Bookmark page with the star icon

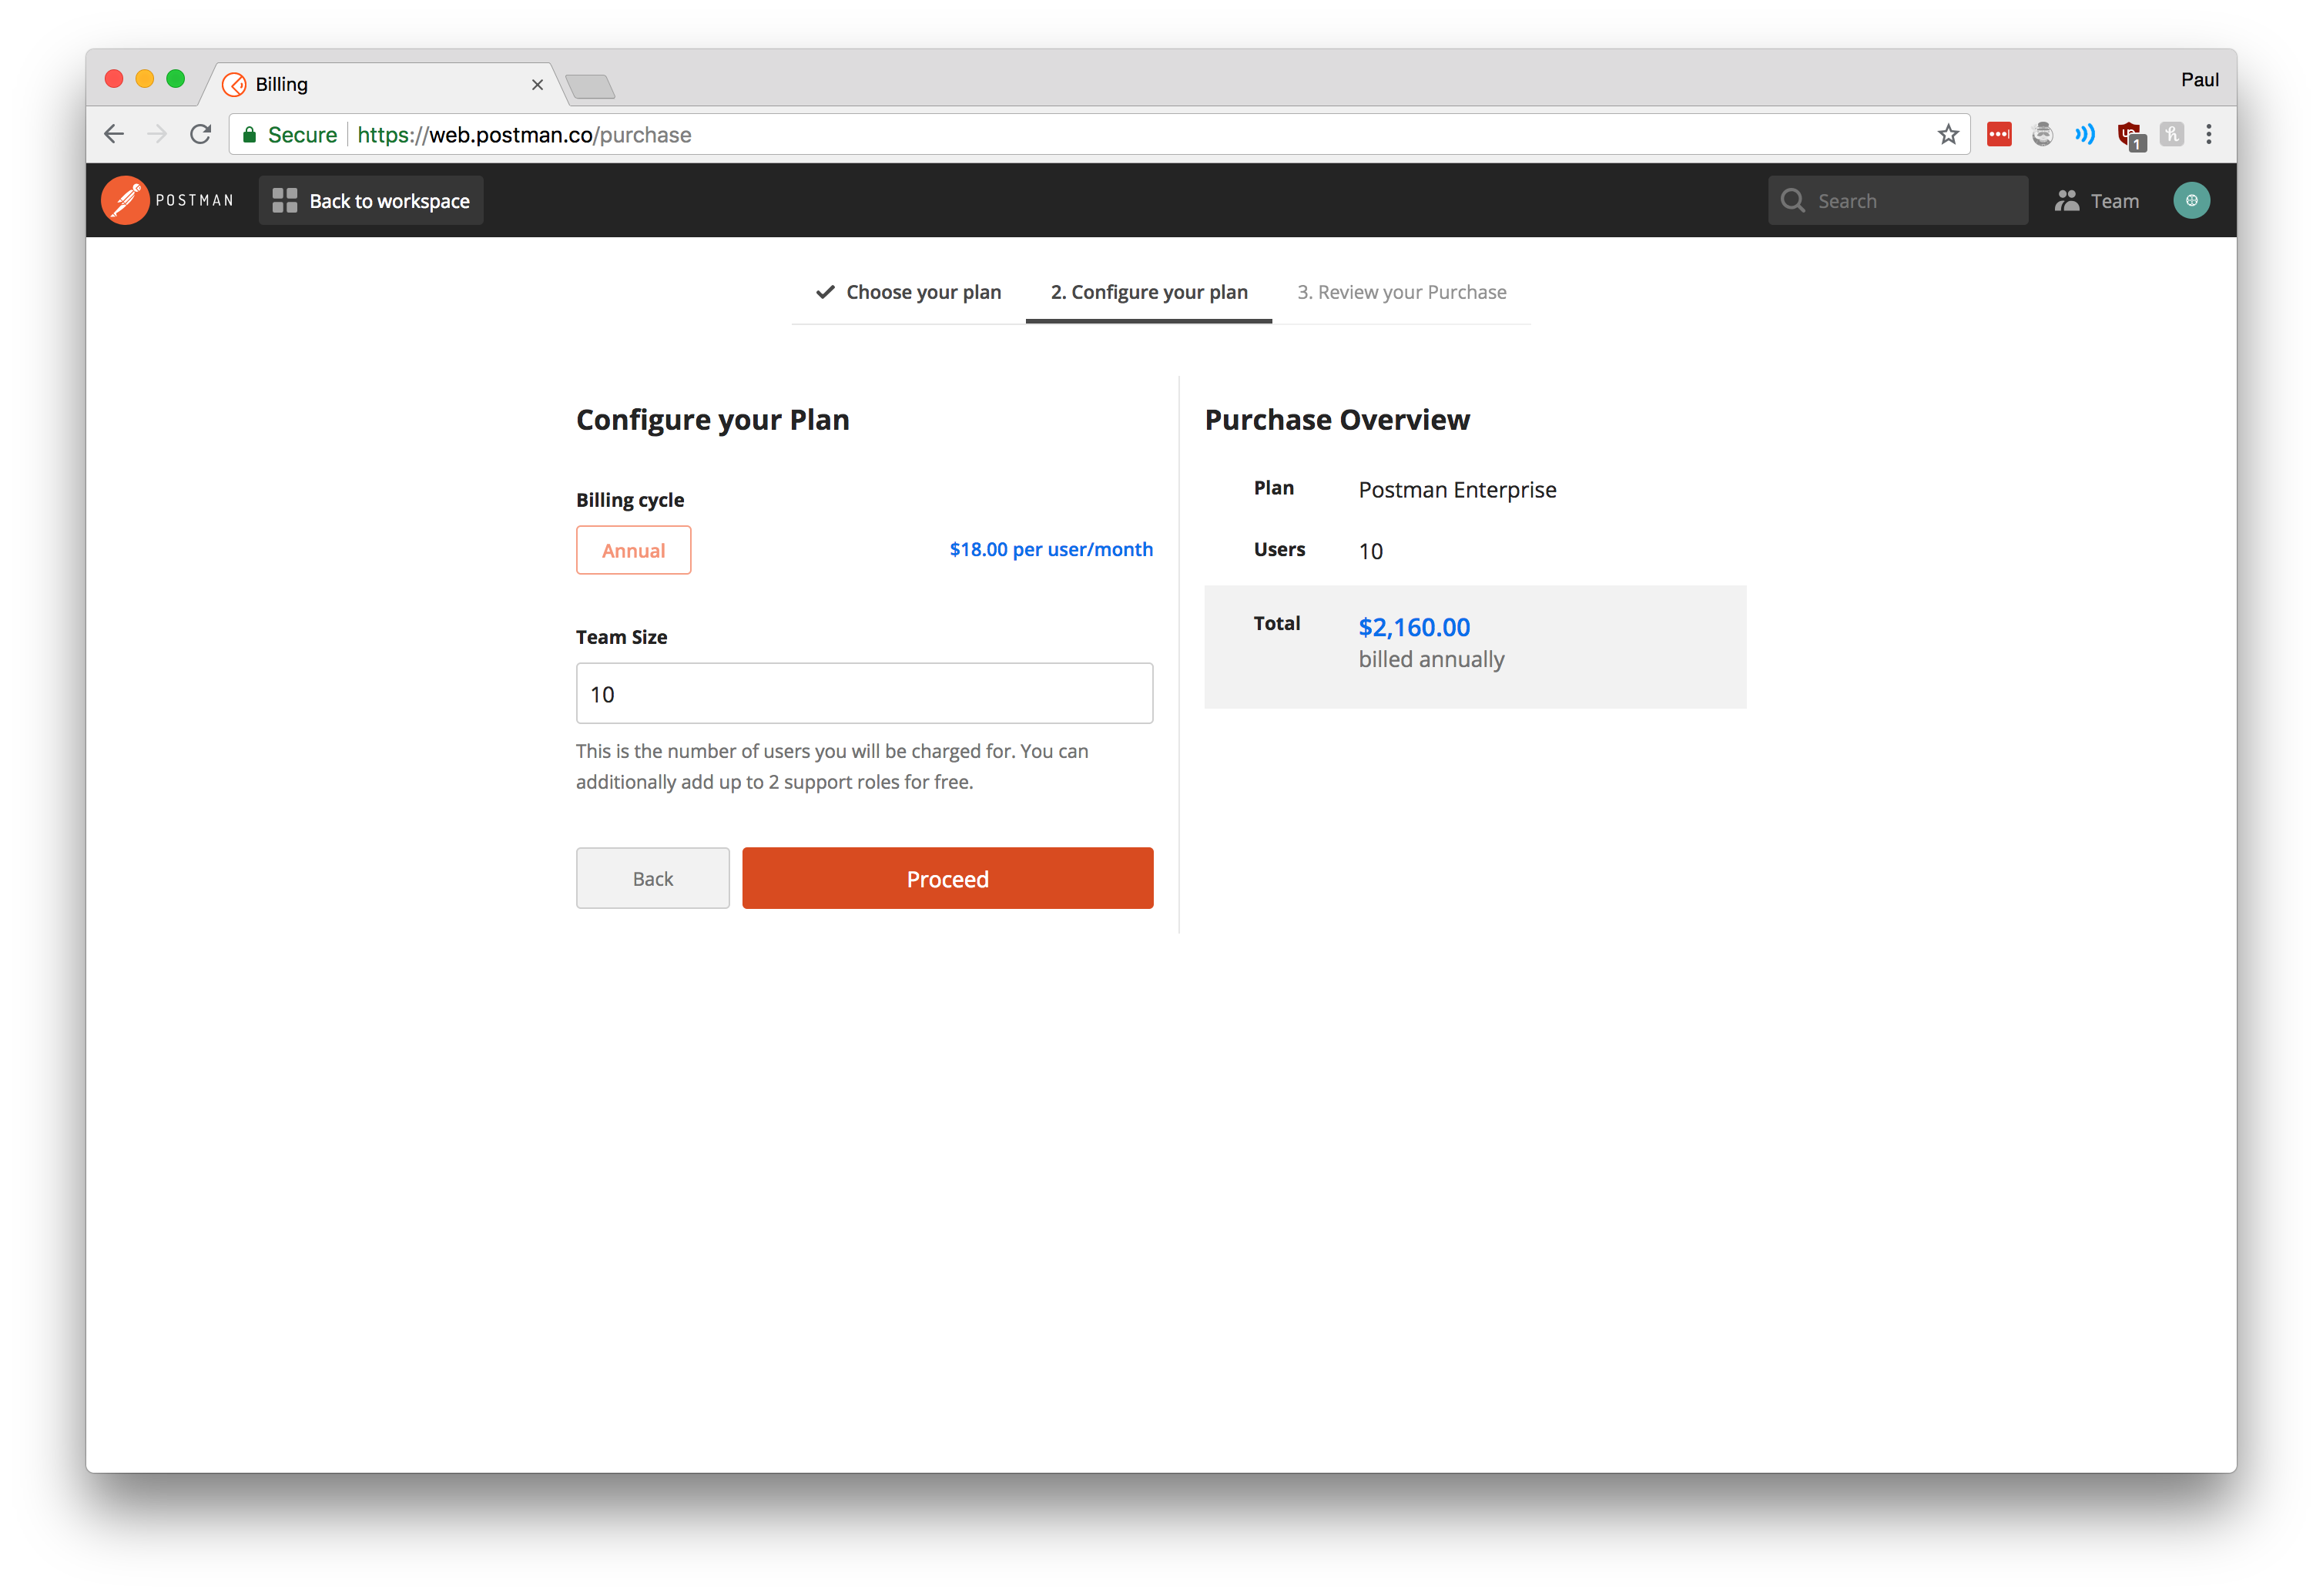(x=1948, y=135)
